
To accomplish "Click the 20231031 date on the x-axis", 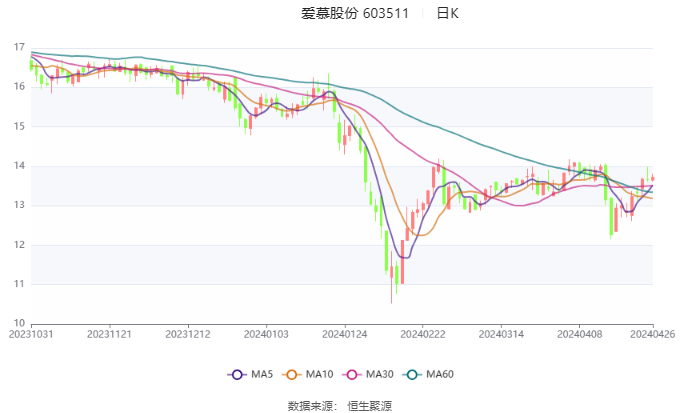I will pyautogui.click(x=31, y=334).
